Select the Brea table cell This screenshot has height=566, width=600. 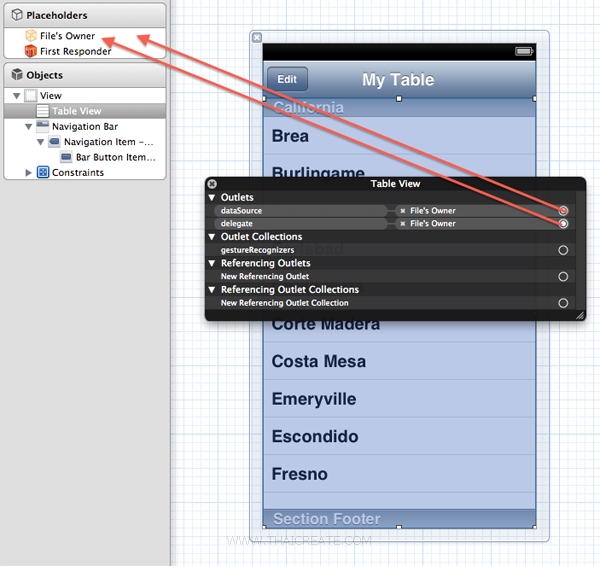tap(399, 136)
